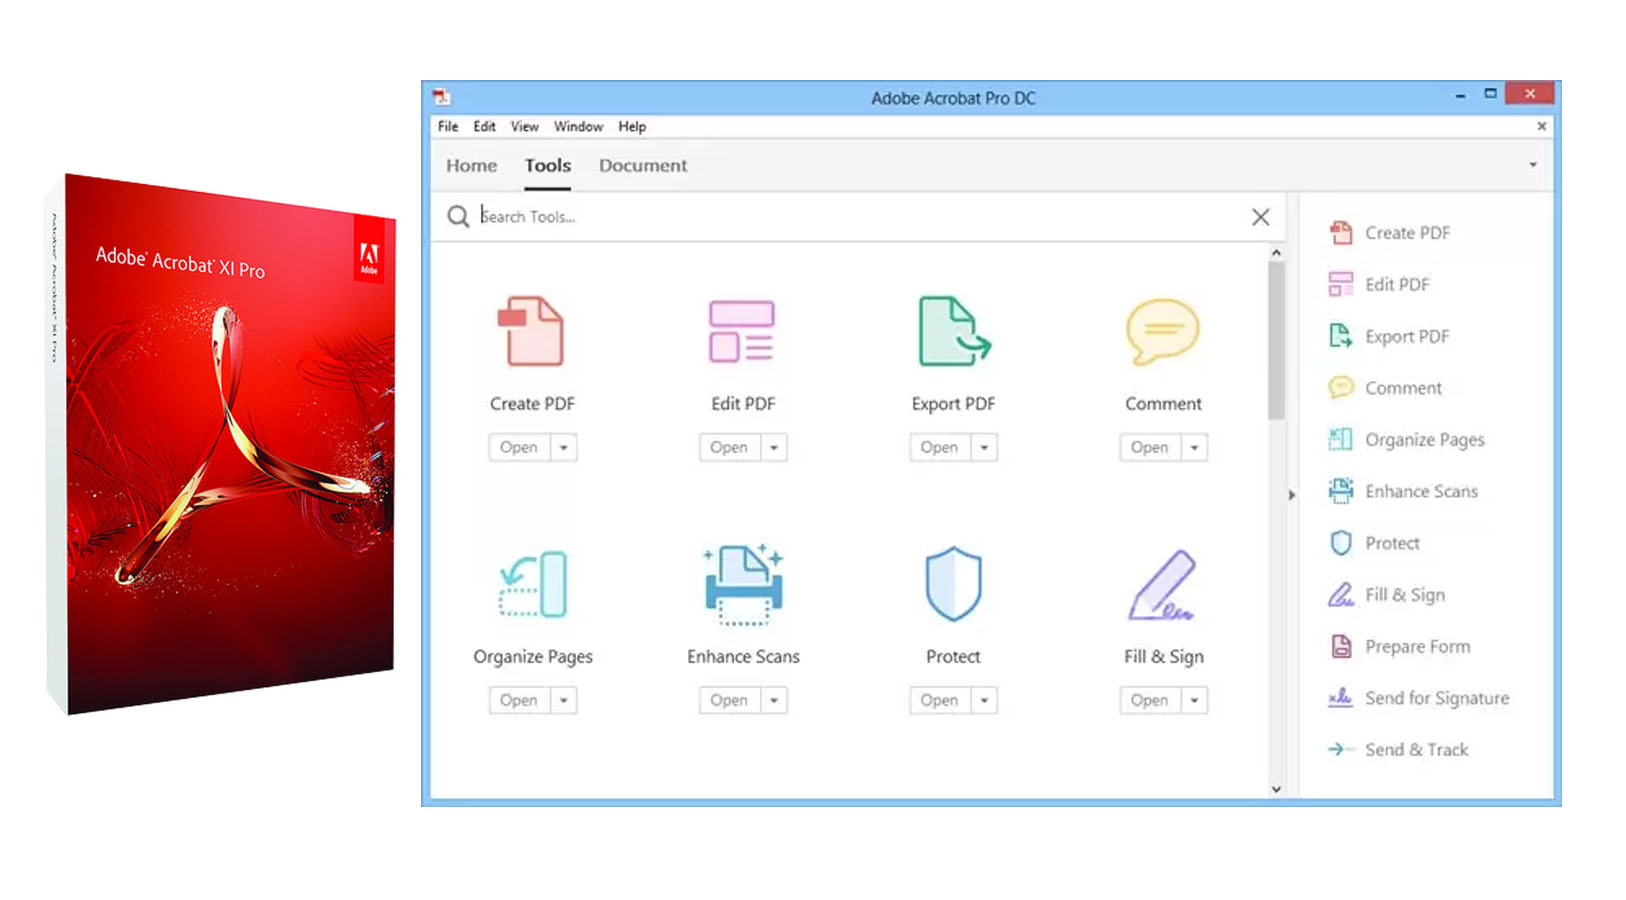Viewport: 1626px width, 900px height.
Task: Select Protect shield icon in right sidebar
Action: 1341,543
